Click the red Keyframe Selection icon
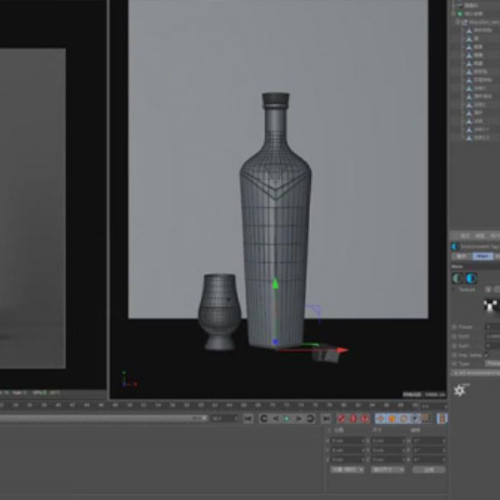The image size is (500, 500). [365, 418]
